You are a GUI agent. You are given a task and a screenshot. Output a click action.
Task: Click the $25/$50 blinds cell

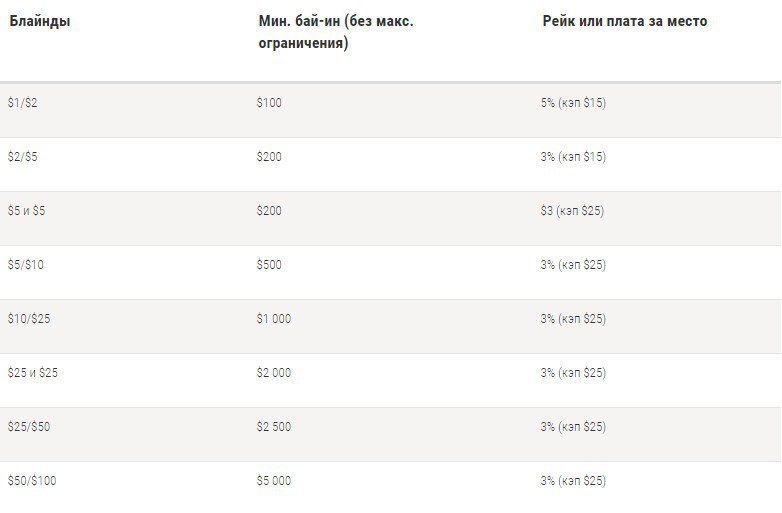pyautogui.click(x=29, y=427)
